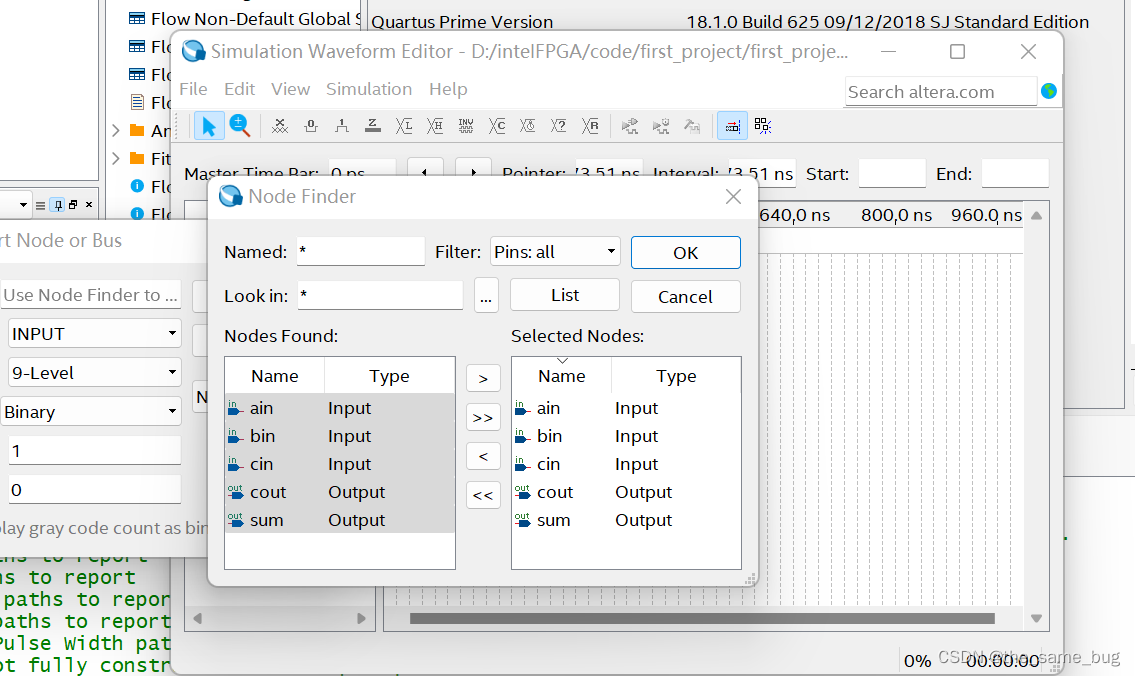The image size is (1135, 676).
Task: Click the Invert (INV) waveform tool
Action: point(466,126)
